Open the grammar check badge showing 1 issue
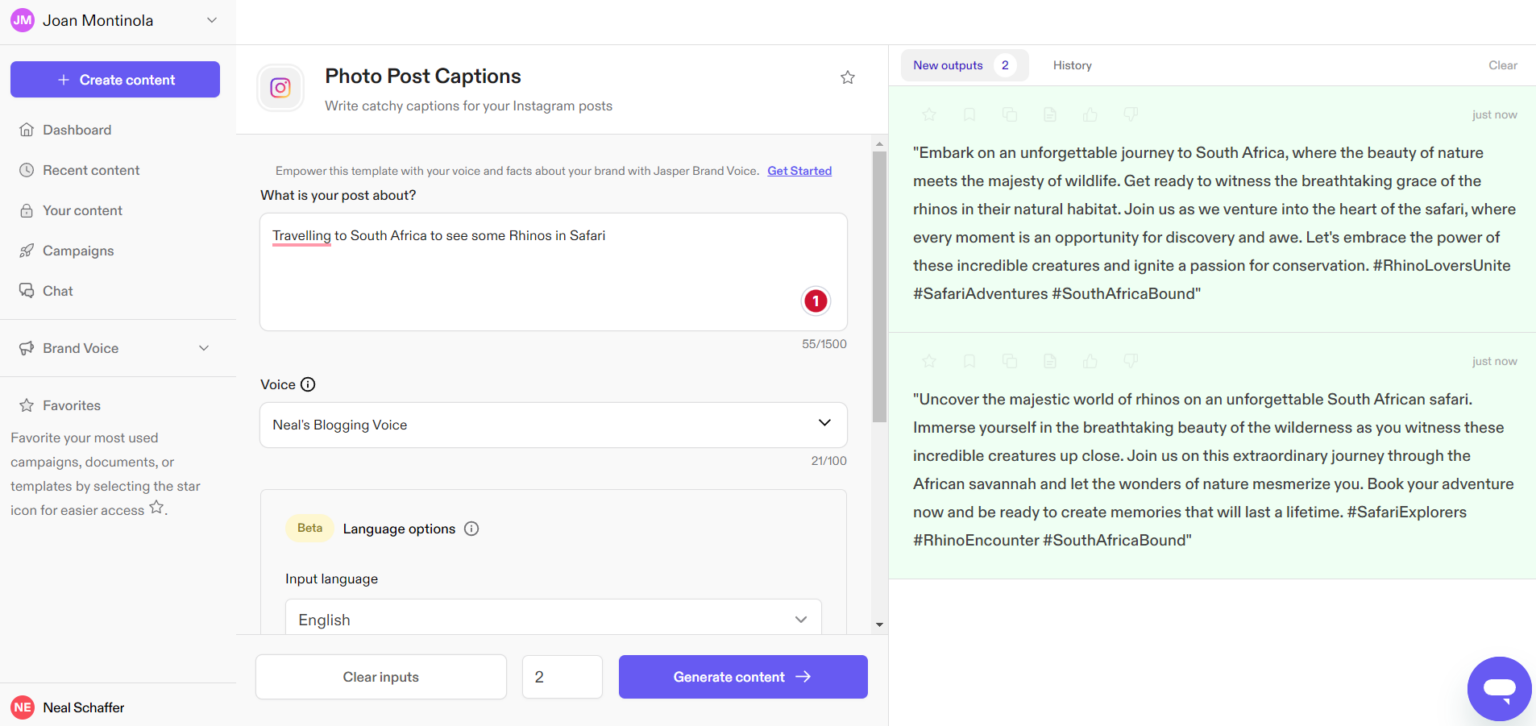This screenshot has height=726, width=1536. (x=815, y=300)
